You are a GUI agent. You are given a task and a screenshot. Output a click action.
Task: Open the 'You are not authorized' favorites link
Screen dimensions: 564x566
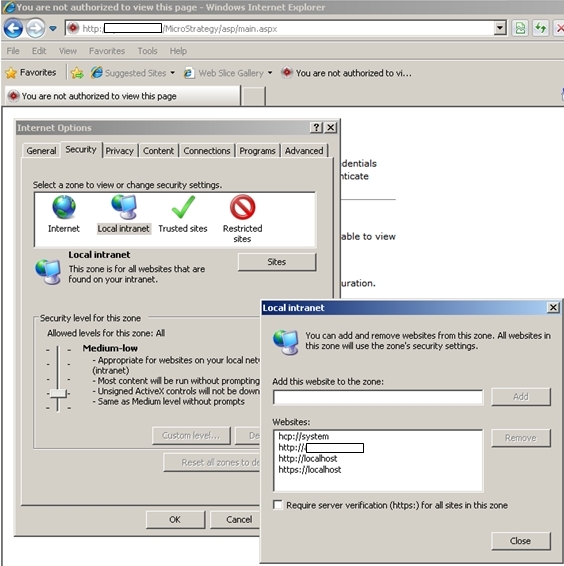[347, 73]
